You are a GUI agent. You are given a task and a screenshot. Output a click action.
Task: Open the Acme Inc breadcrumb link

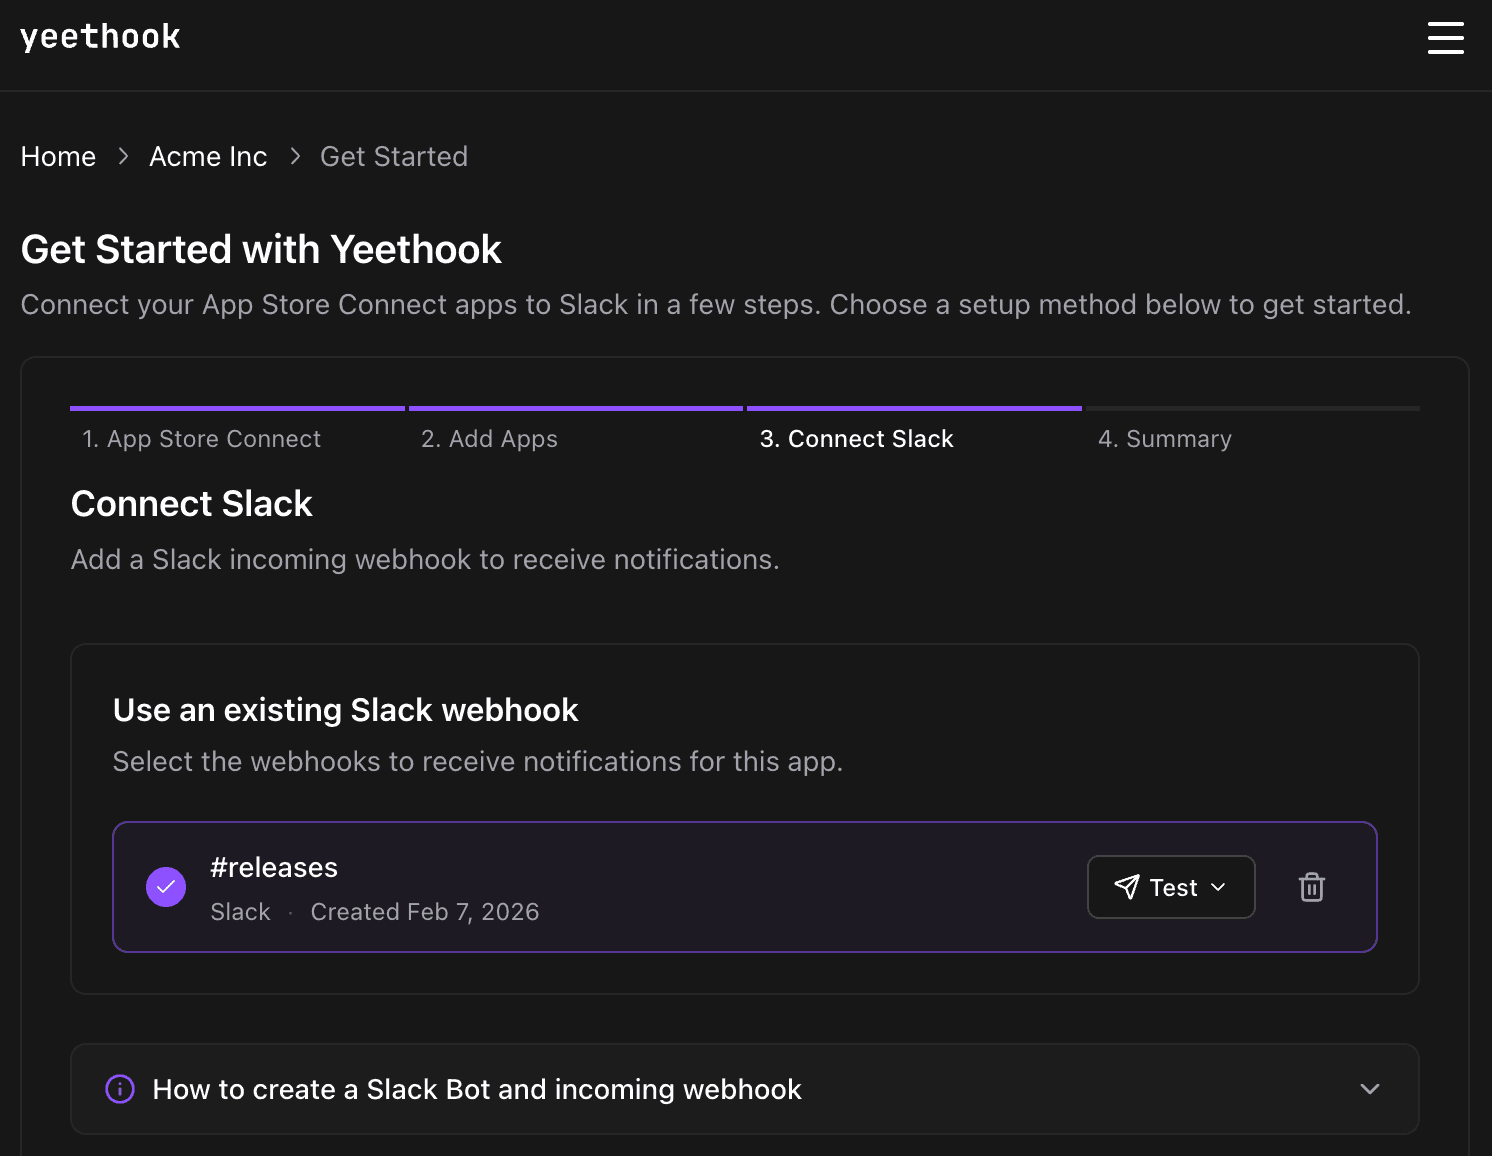(x=208, y=156)
